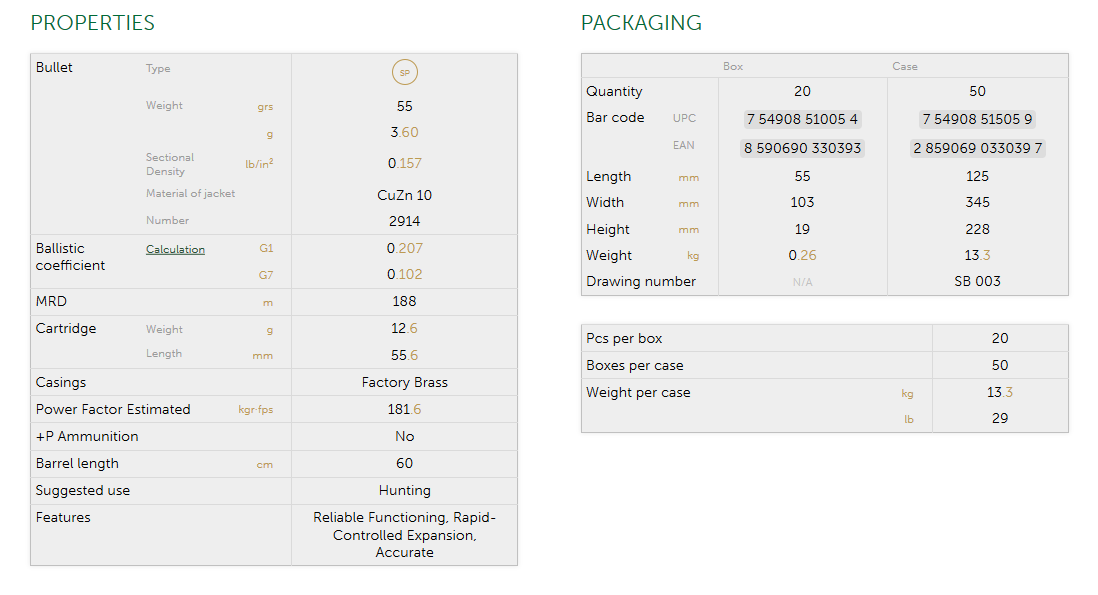
Task: Select the Box UPC bar code value
Action: [802, 119]
